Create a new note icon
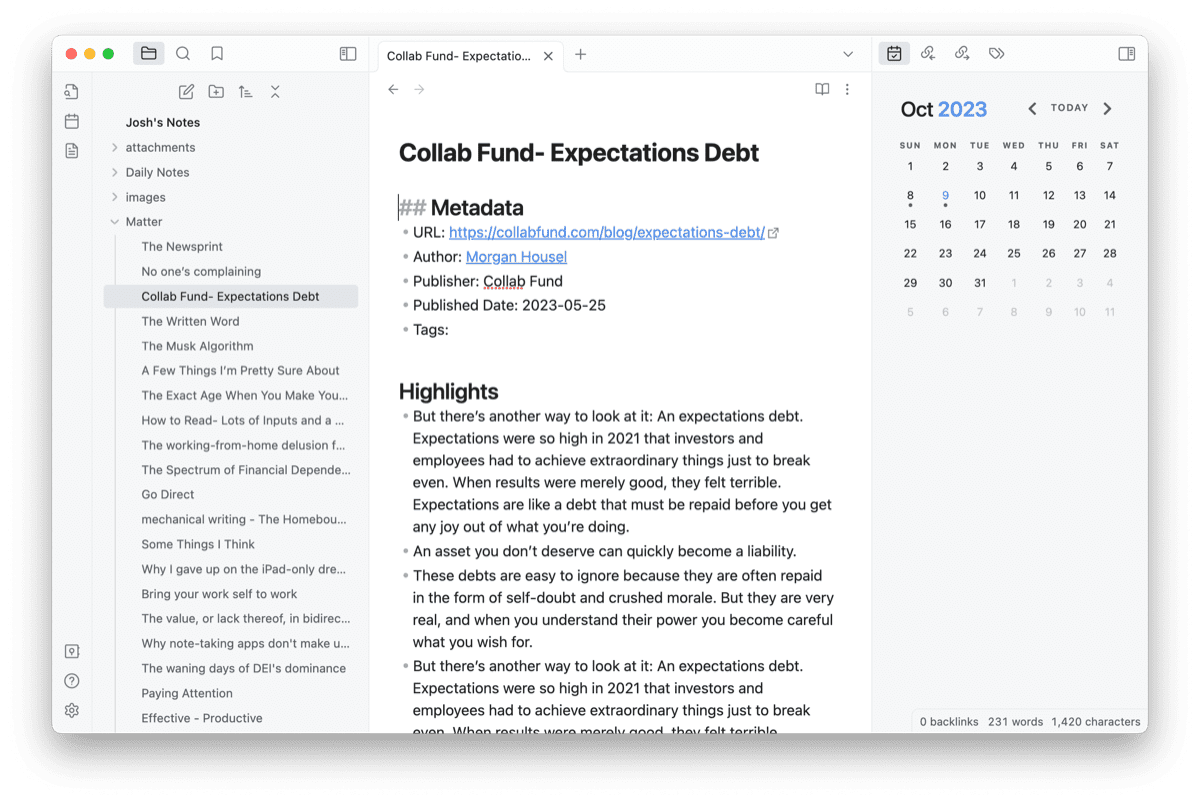The image size is (1200, 802). pyautogui.click(x=186, y=92)
